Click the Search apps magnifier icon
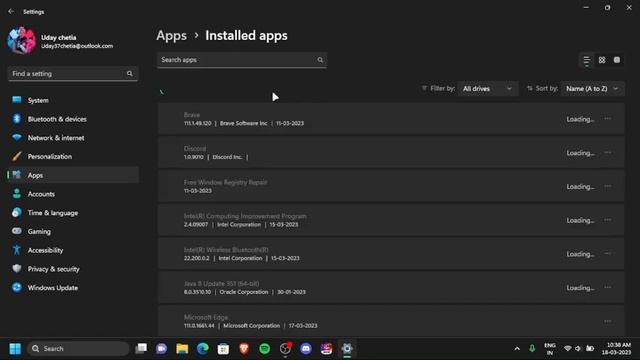 [x=320, y=60]
